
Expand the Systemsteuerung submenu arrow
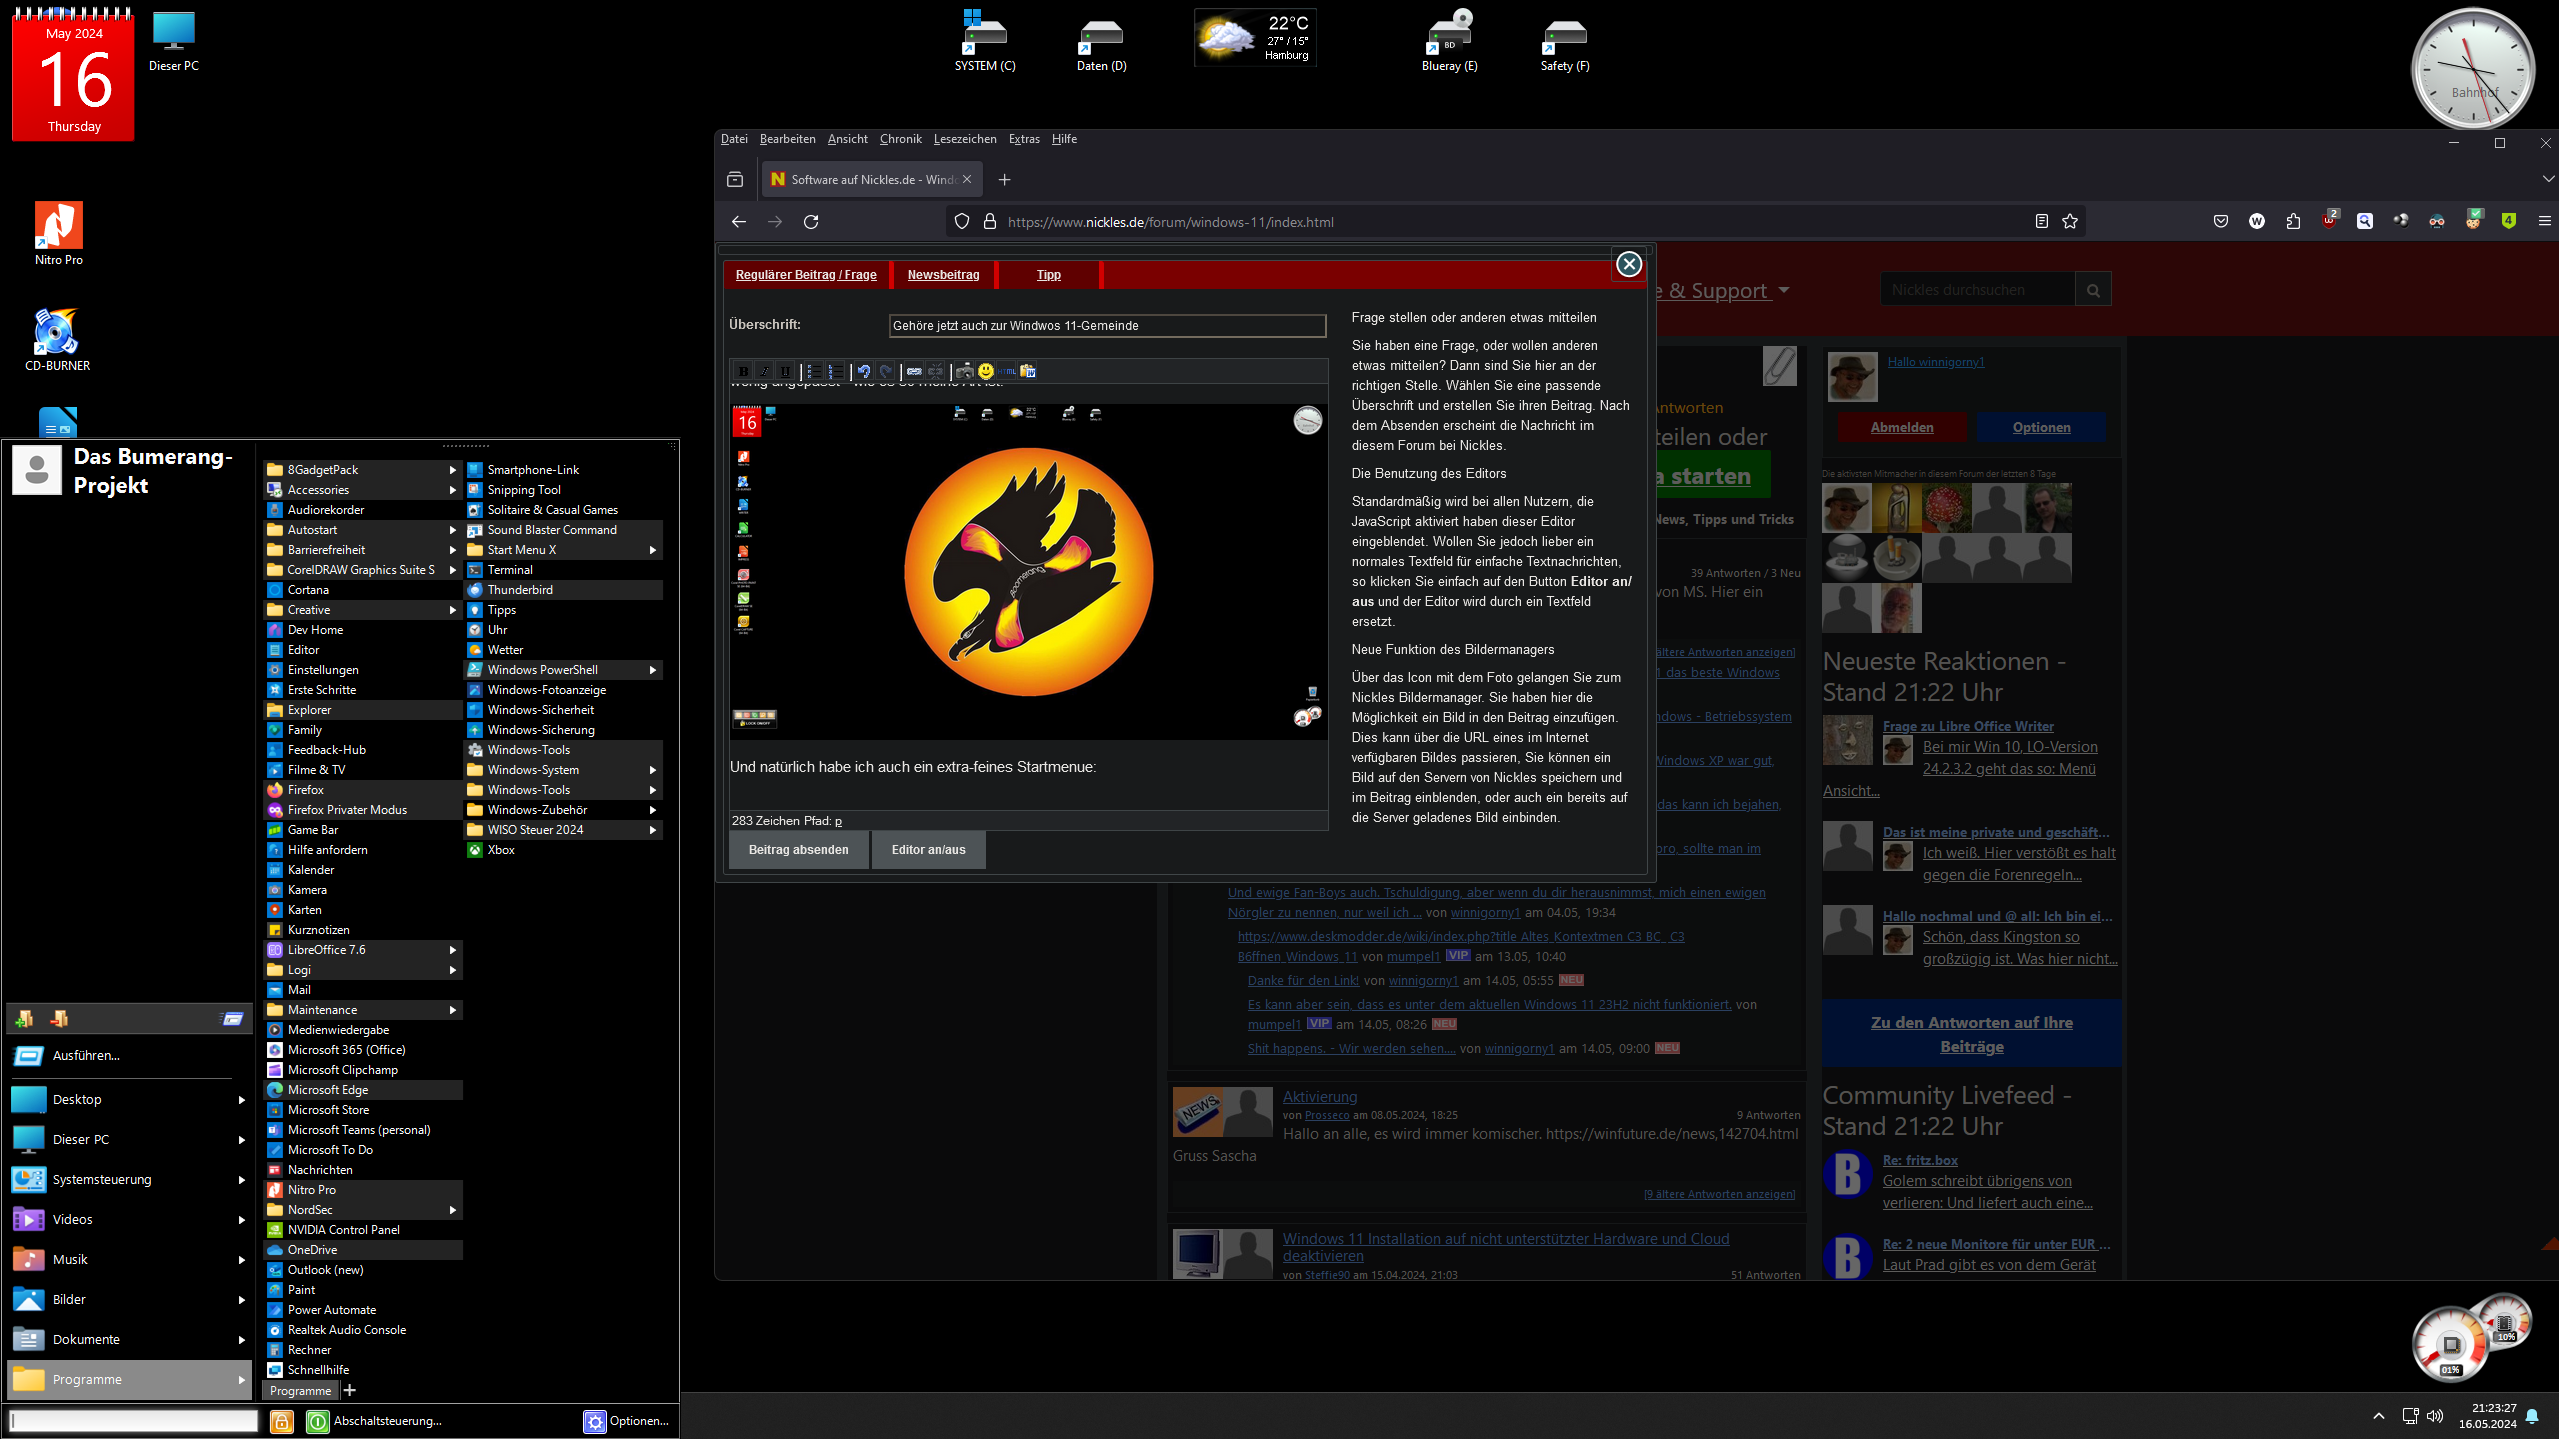[241, 1180]
